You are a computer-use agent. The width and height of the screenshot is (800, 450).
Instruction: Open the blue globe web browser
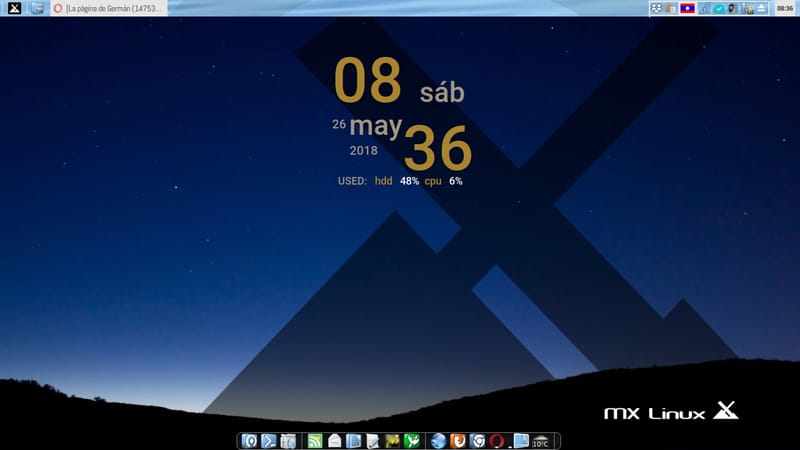[438, 441]
